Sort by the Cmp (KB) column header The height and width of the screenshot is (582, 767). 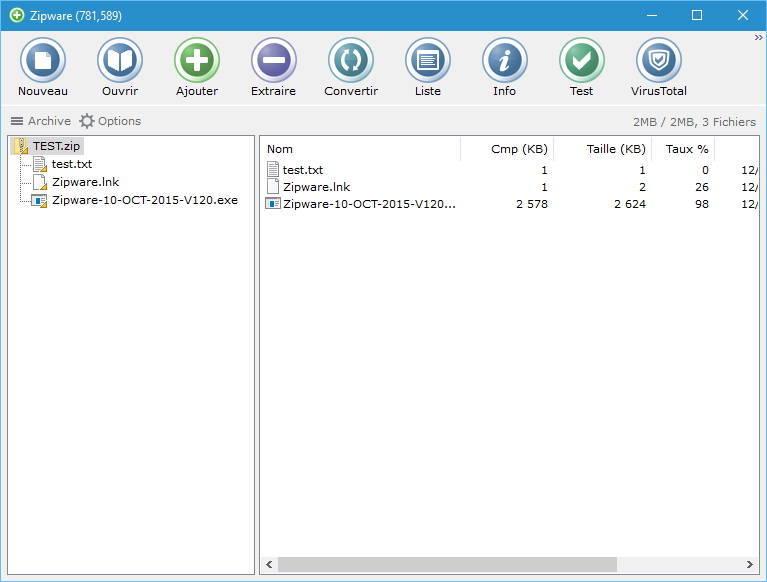coord(507,149)
